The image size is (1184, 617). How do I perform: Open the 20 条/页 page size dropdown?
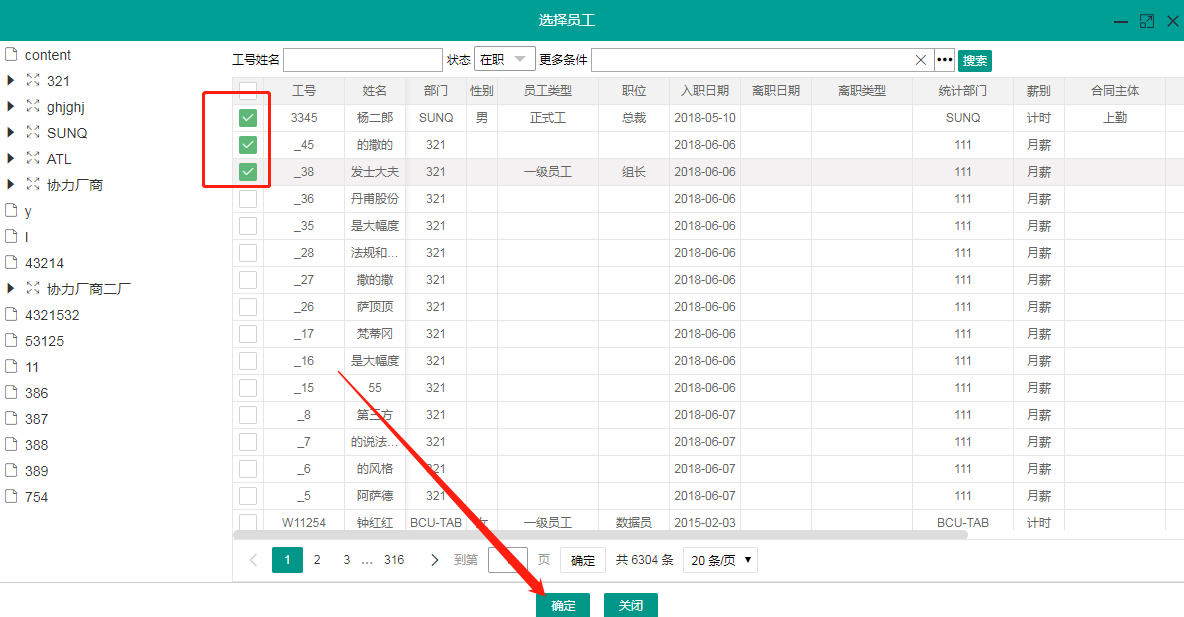(720, 560)
